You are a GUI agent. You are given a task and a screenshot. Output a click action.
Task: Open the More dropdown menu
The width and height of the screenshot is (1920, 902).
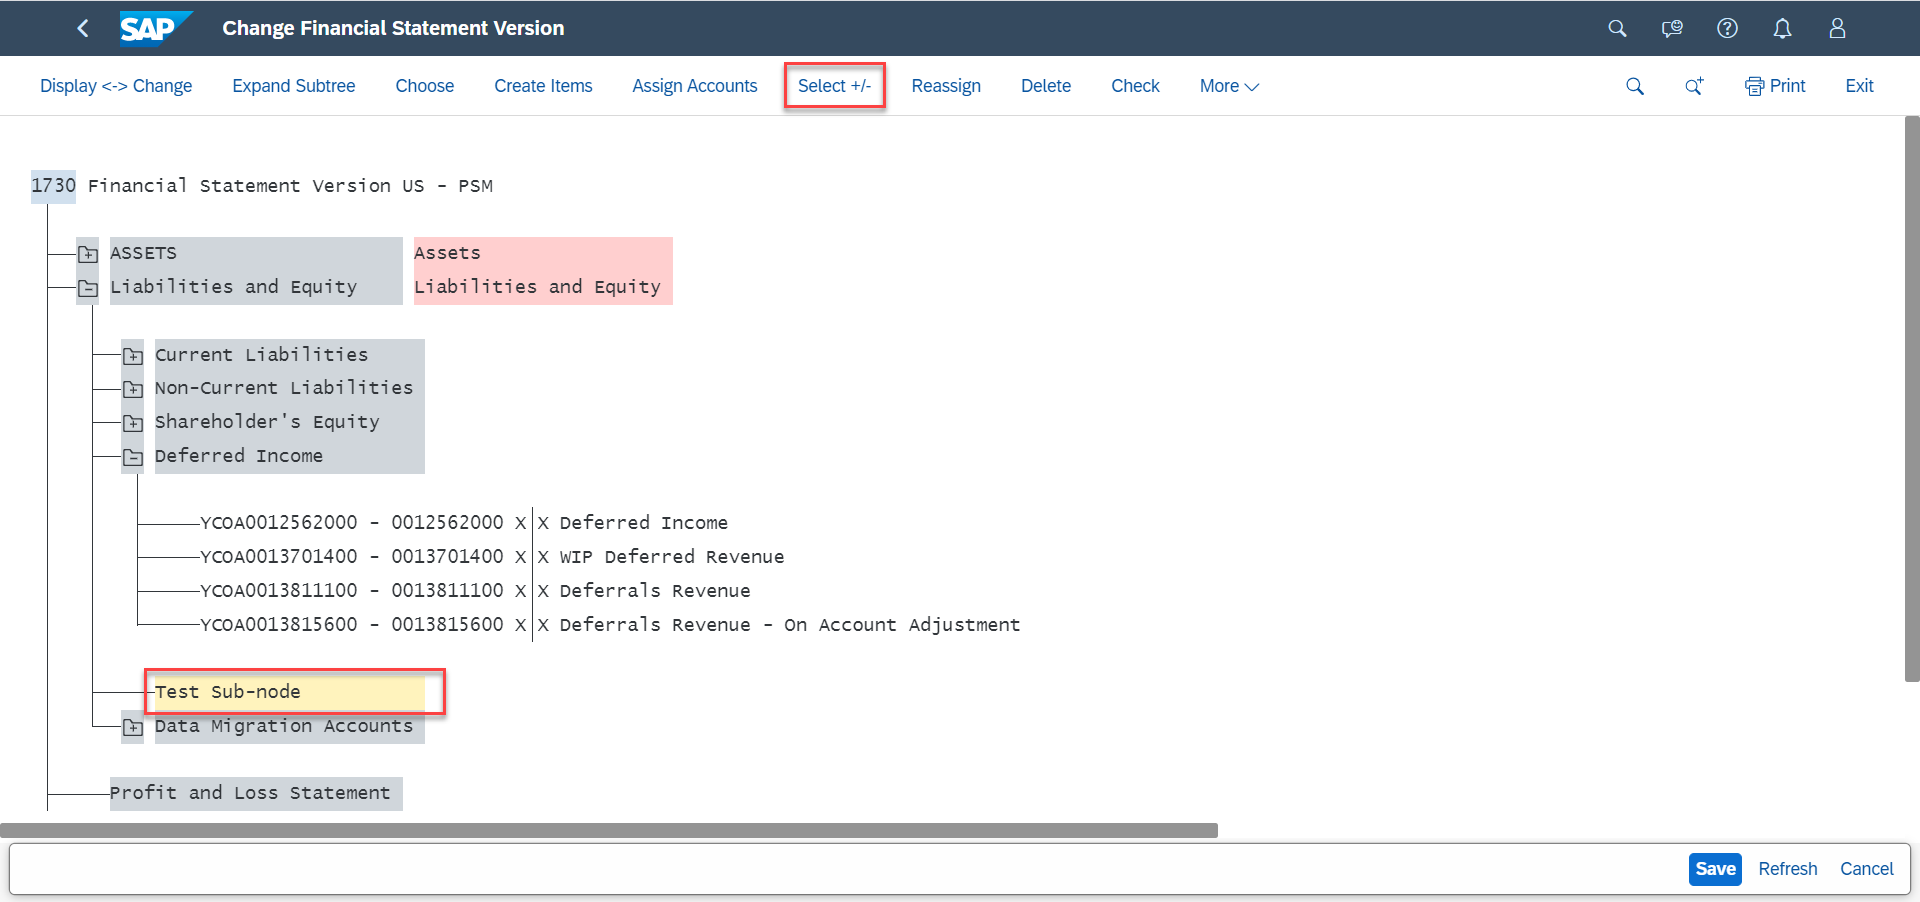point(1229,86)
